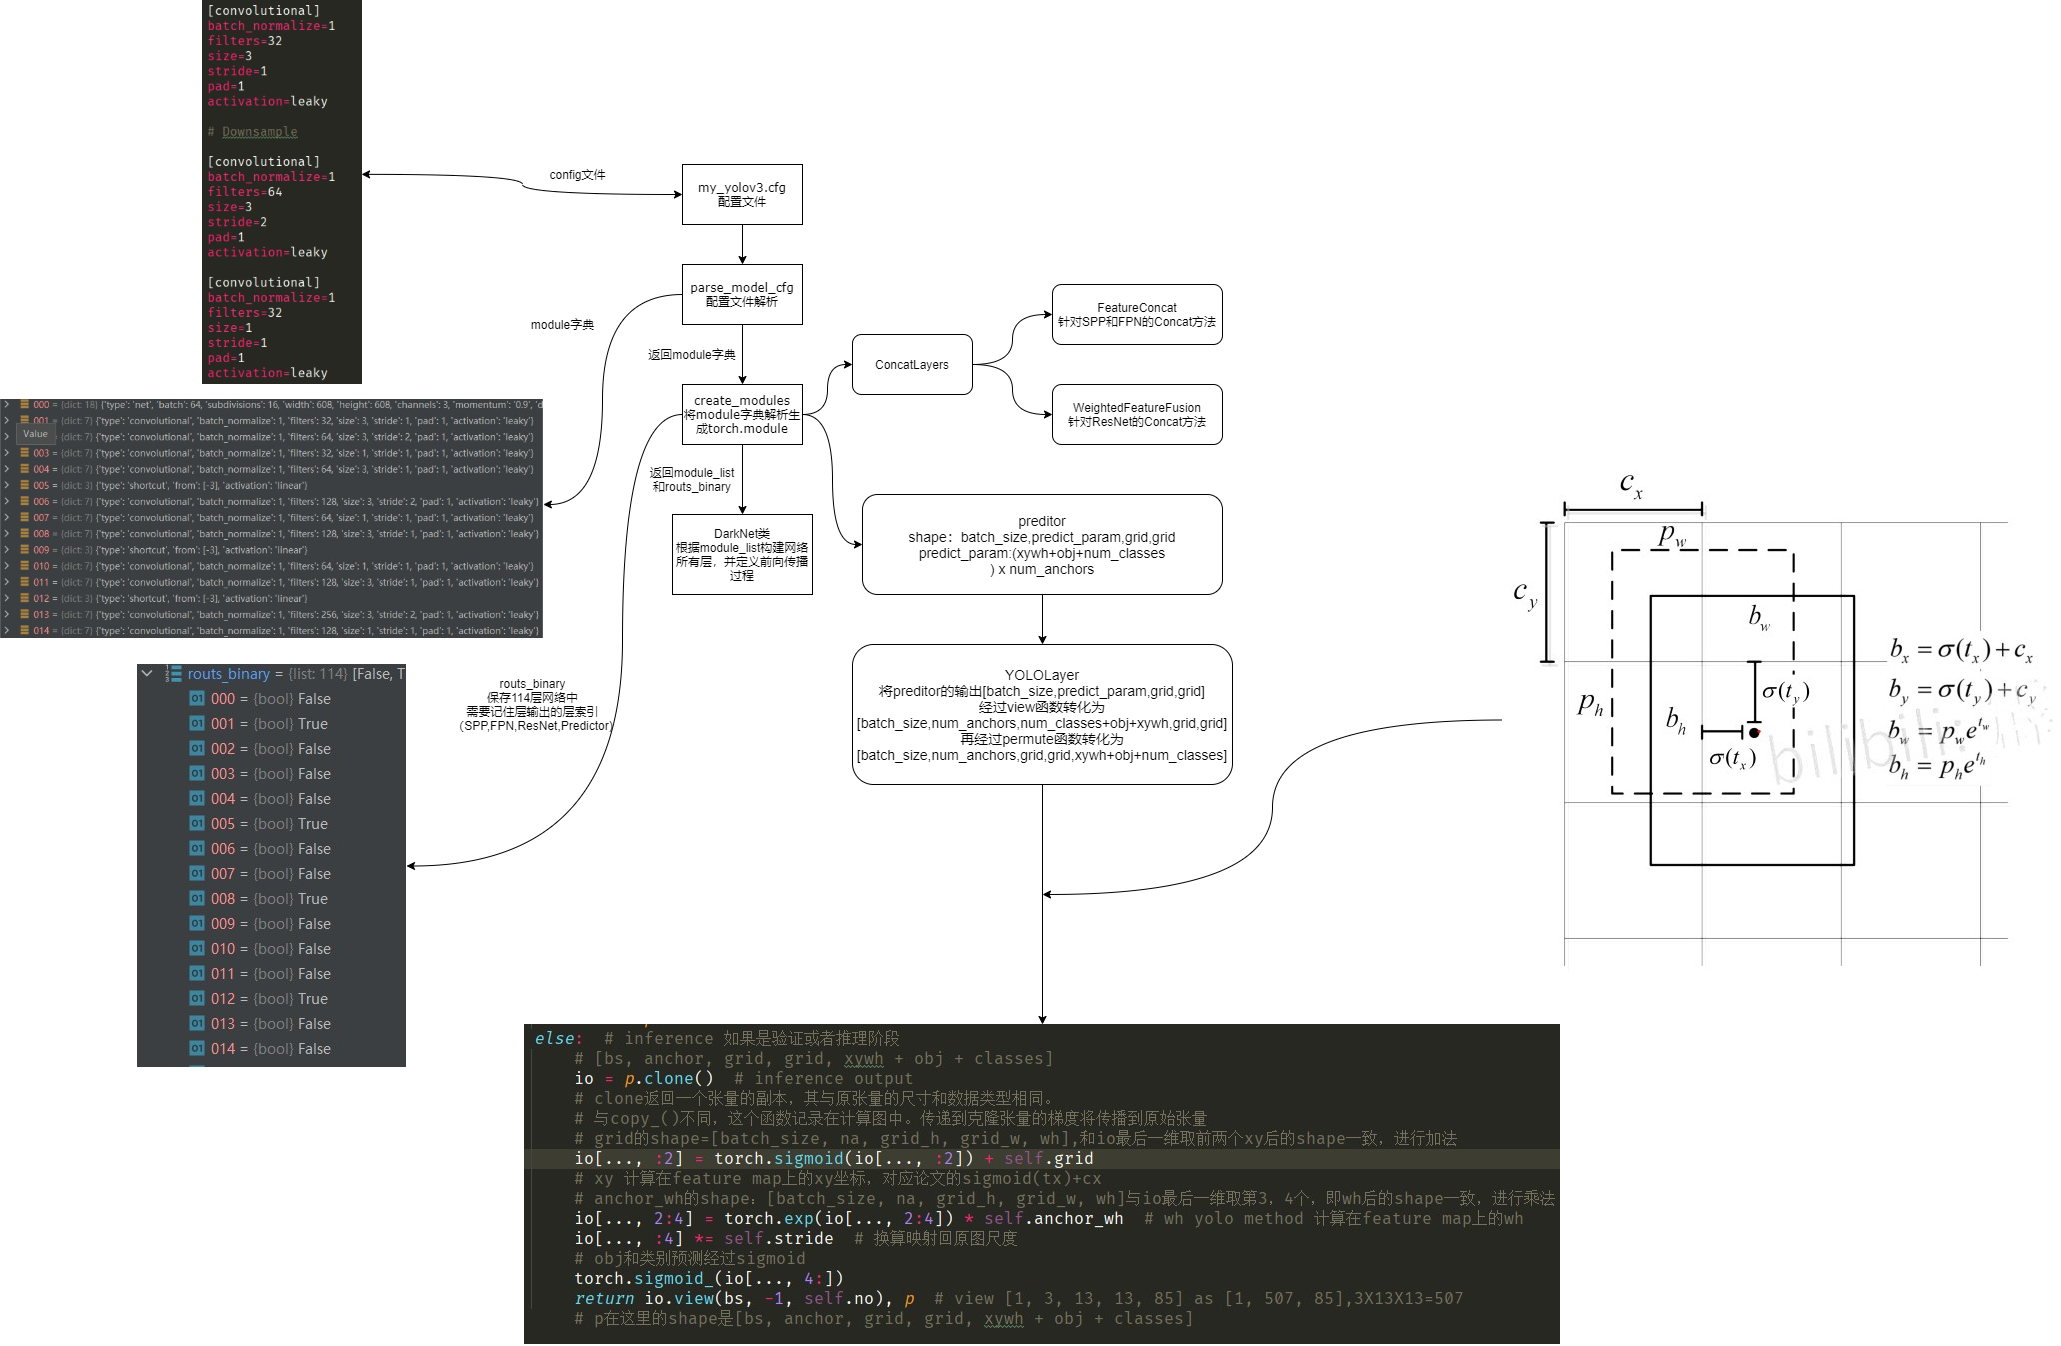2061x1346 pixels.
Task: Select the DarkNet class flowchart box
Action: coord(742,555)
